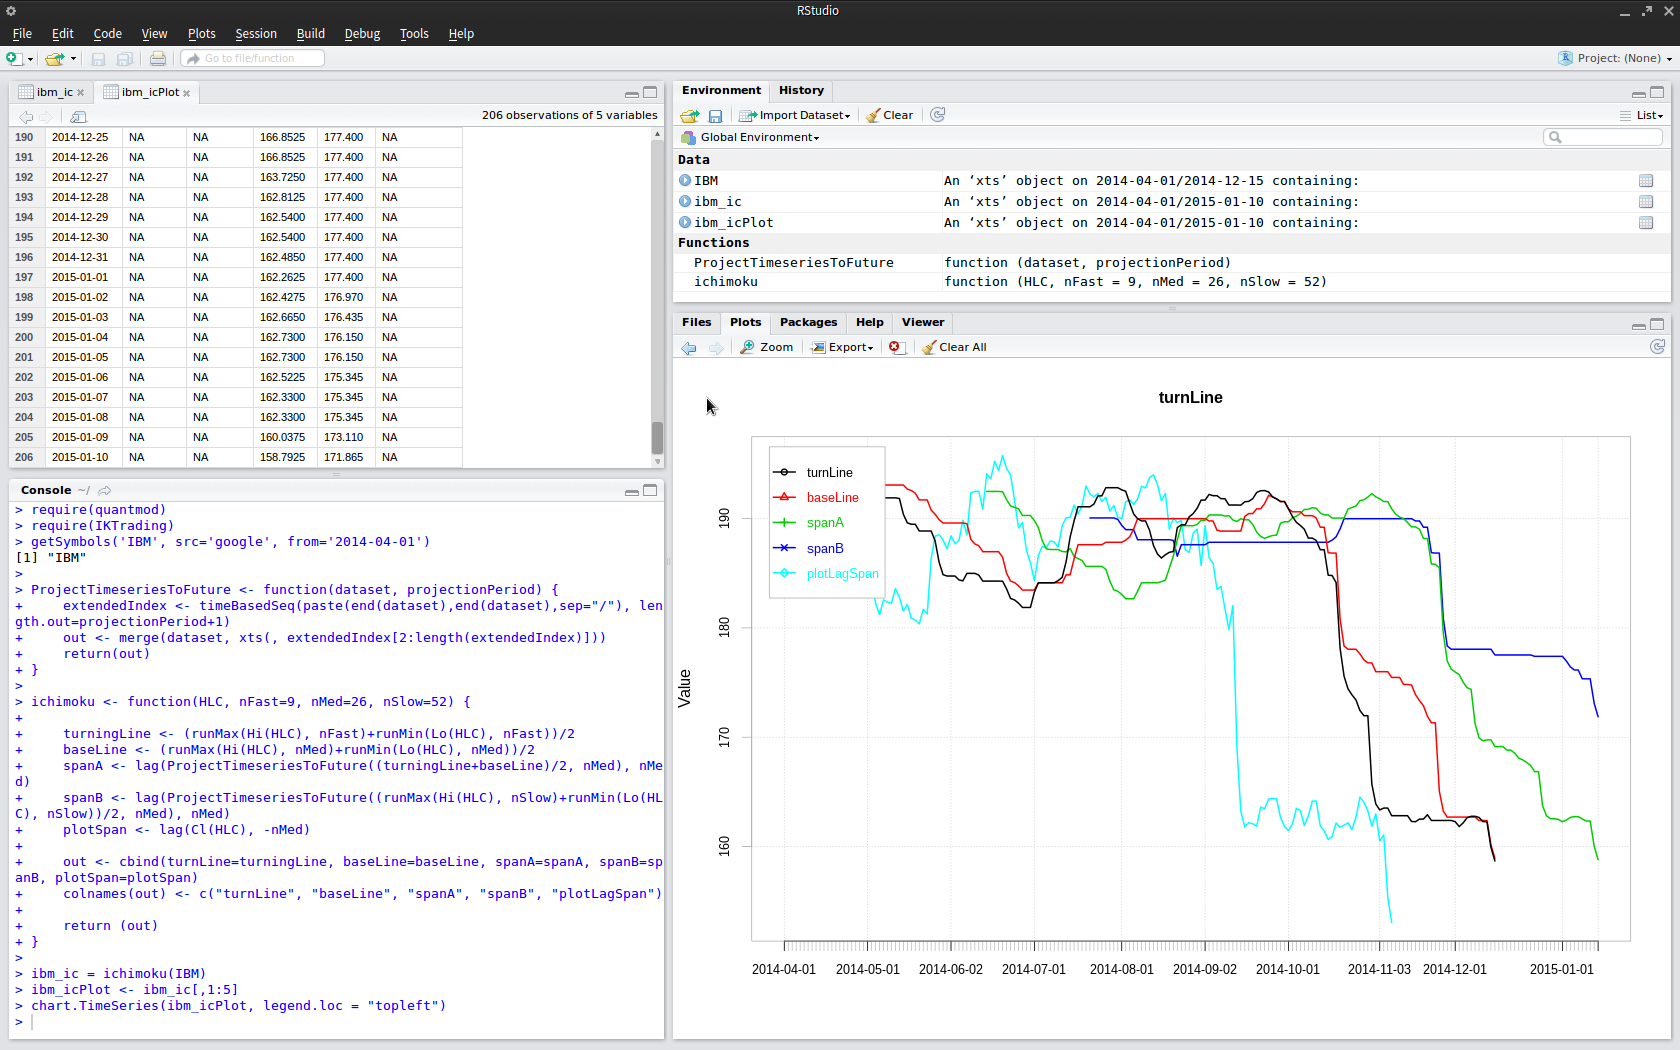Open the Global Environment dropdown
1680x1050 pixels.
point(750,138)
